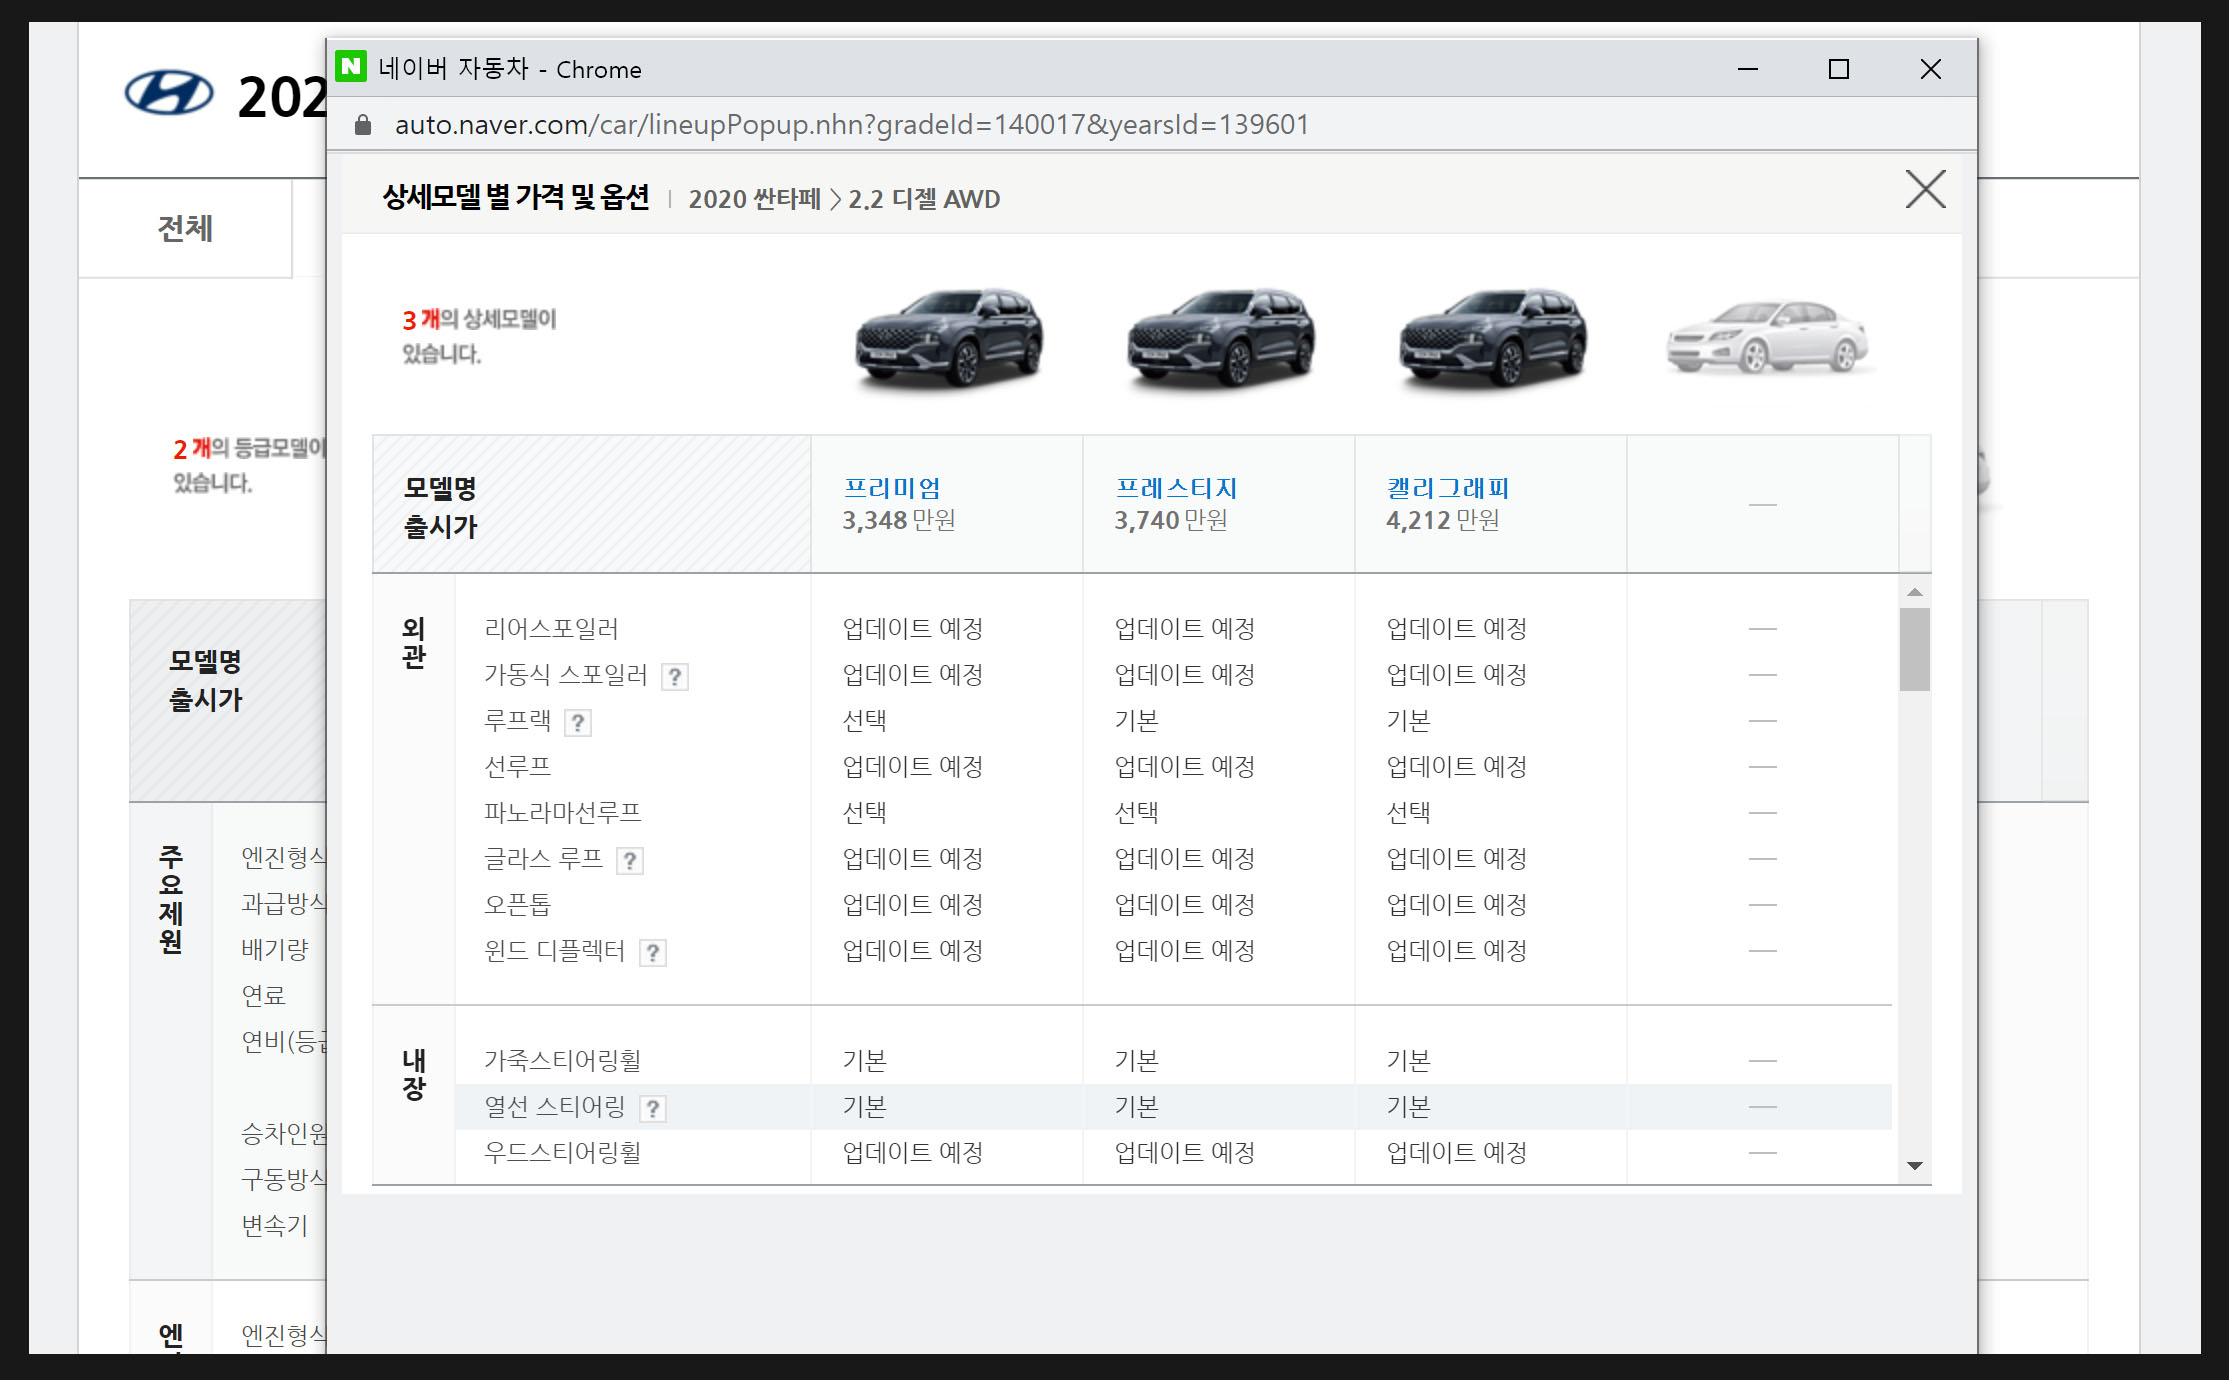Click the help icon next to 루프랙
The image size is (2229, 1380).
[x=578, y=723]
